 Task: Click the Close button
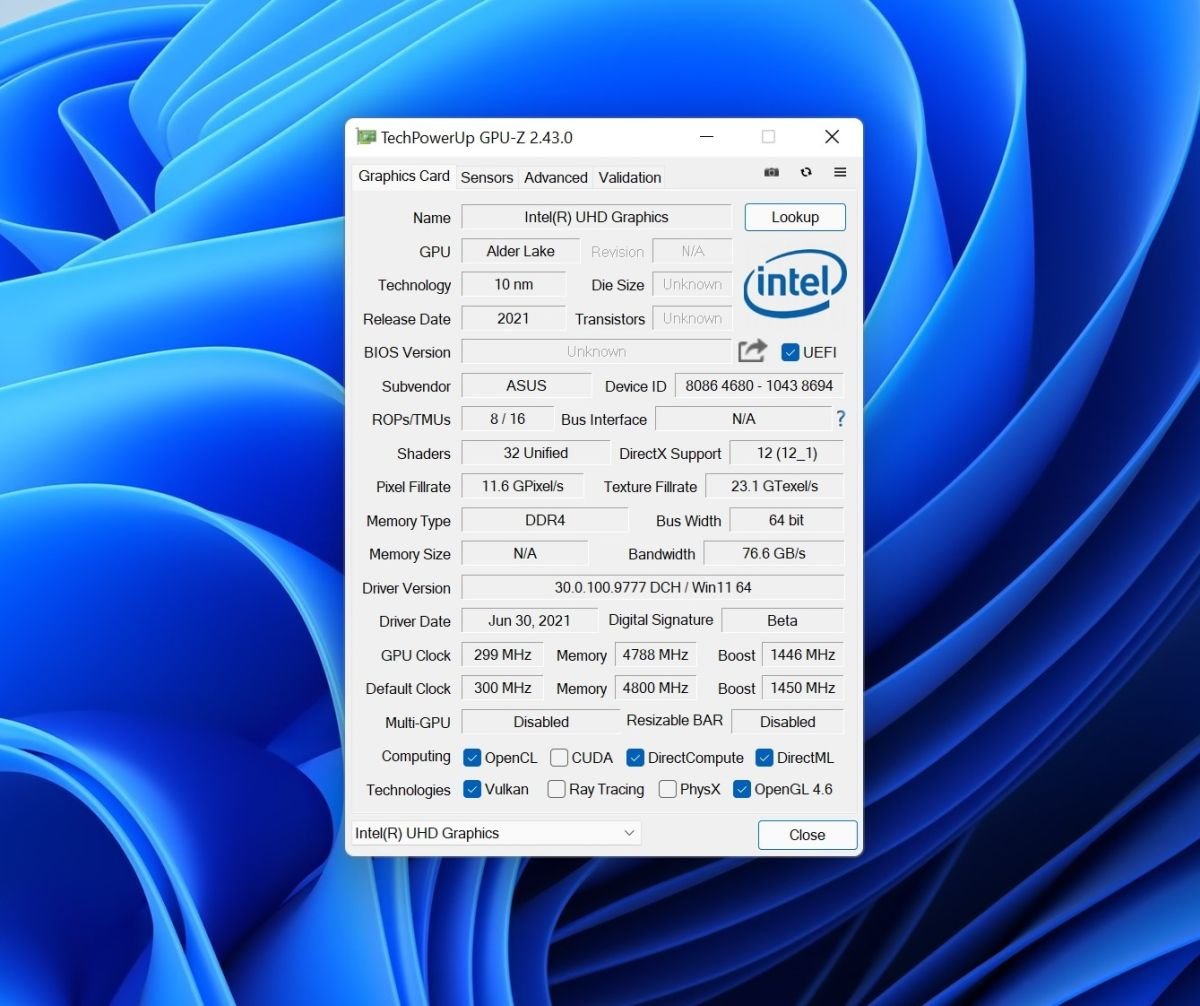pos(807,835)
